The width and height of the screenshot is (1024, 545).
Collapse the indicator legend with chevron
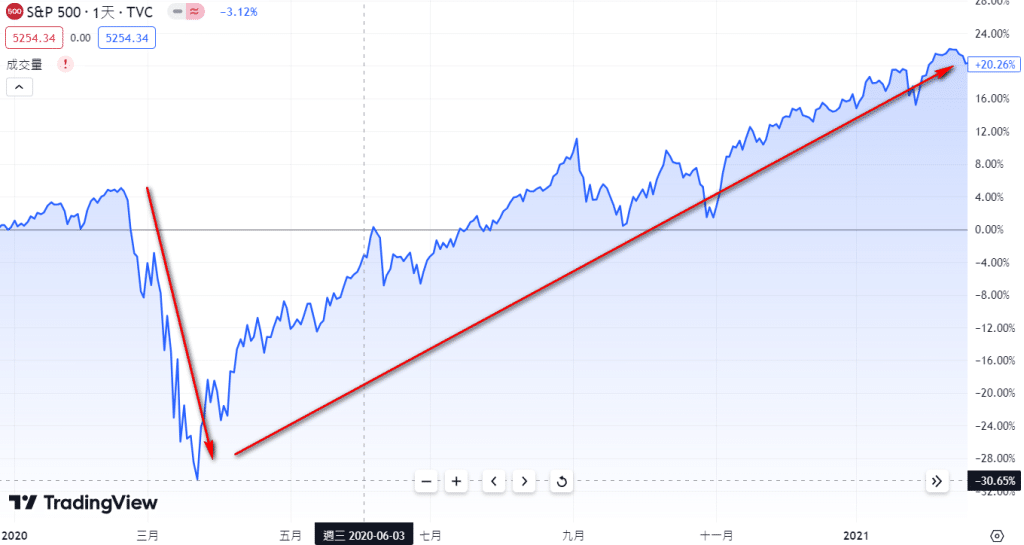tap(20, 87)
